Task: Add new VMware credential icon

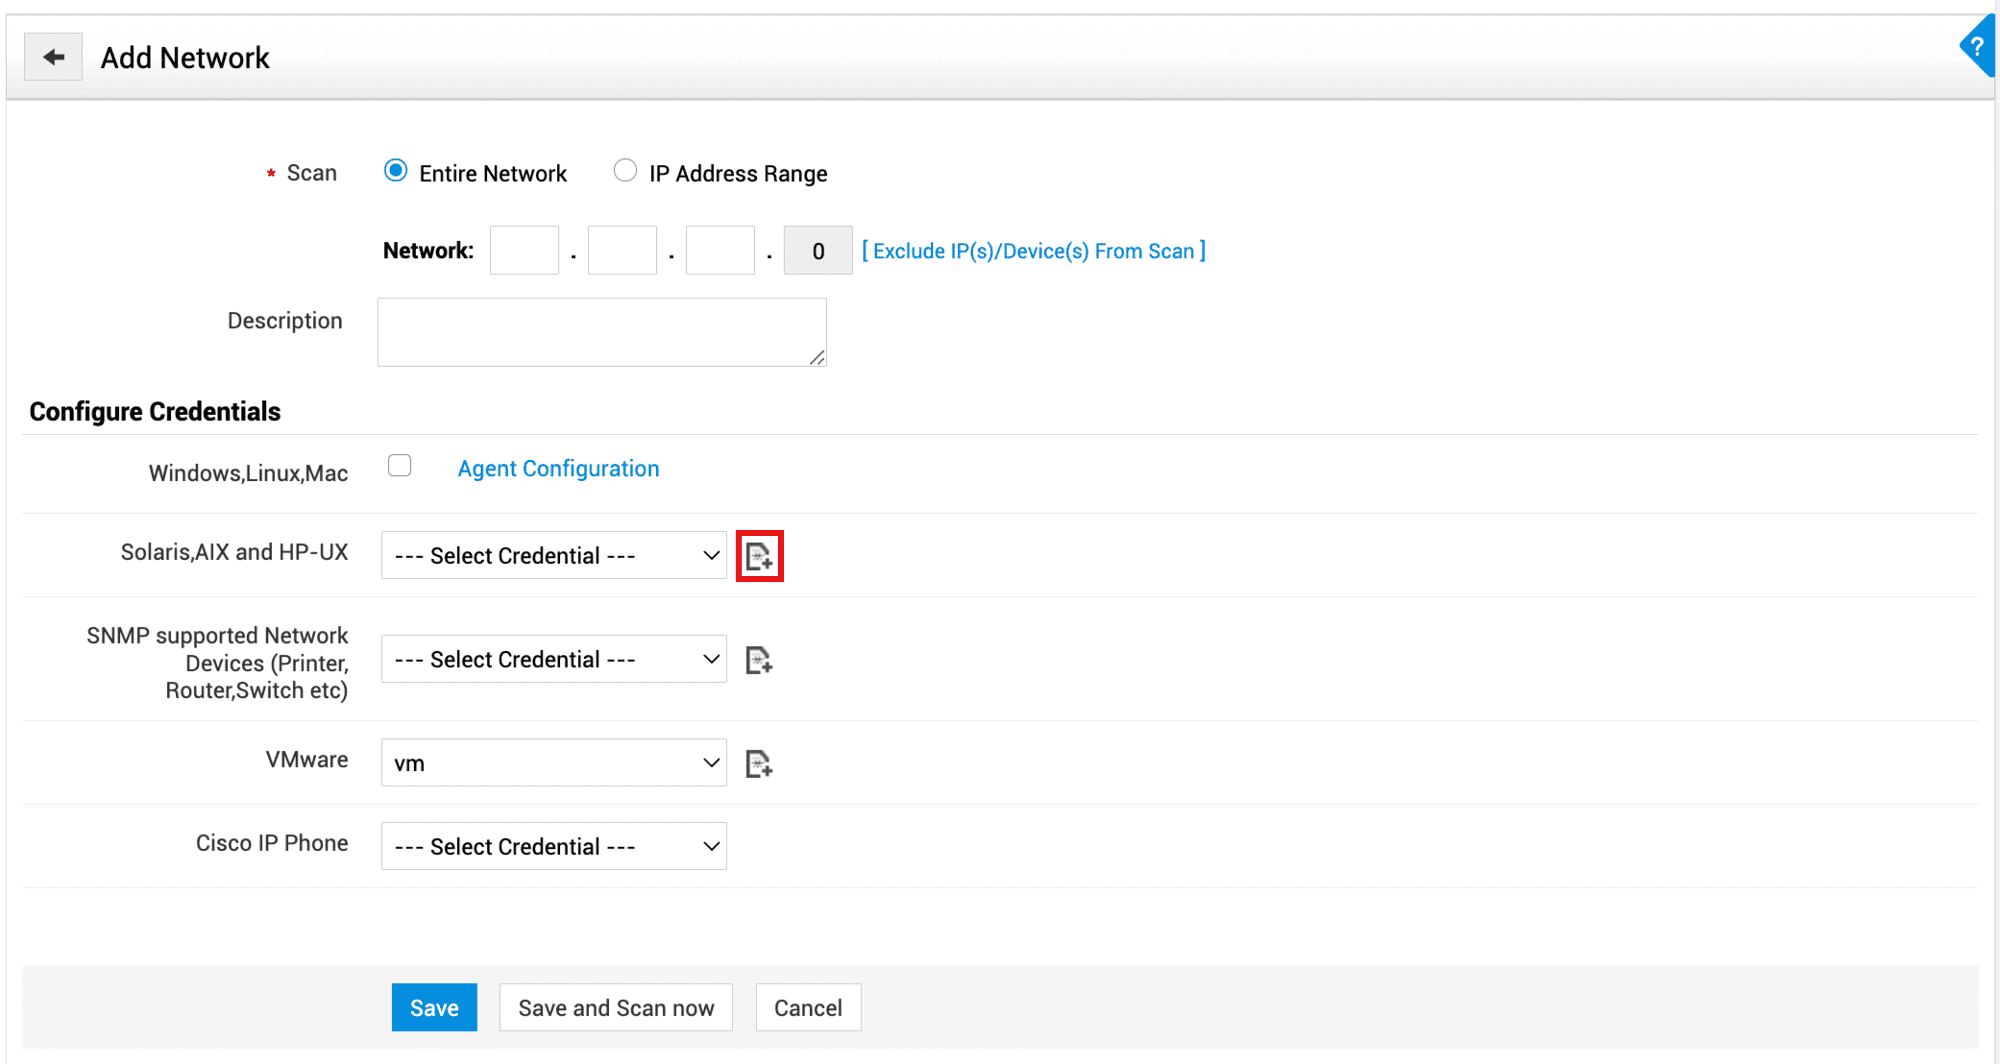Action: (x=759, y=764)
